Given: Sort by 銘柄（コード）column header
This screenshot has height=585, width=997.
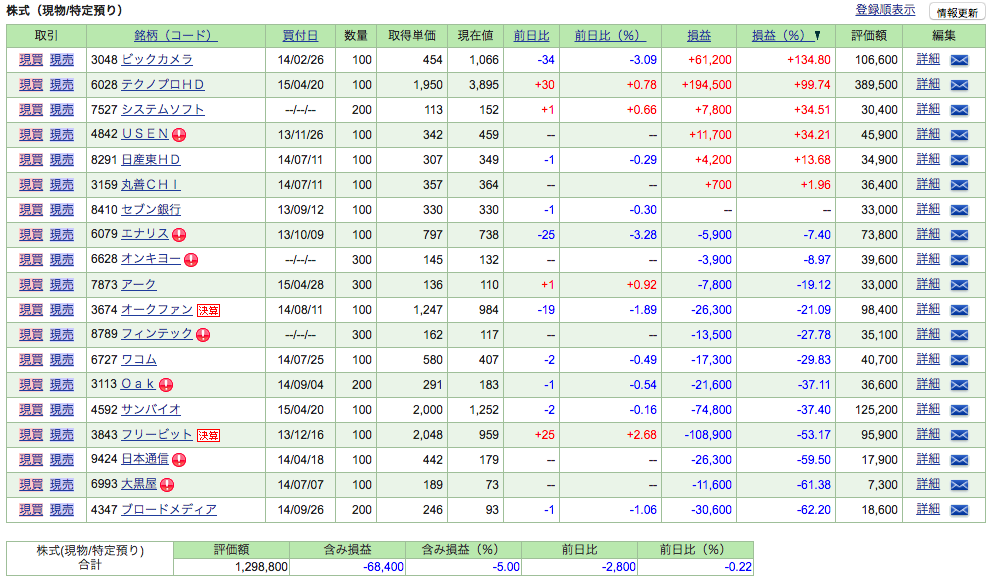Looking at the screenshot, I should coord(175,36).
